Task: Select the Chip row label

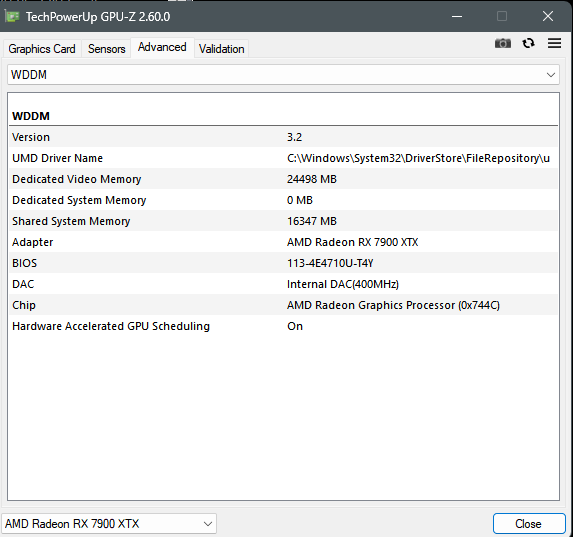Action: click(x=24, y=305)
